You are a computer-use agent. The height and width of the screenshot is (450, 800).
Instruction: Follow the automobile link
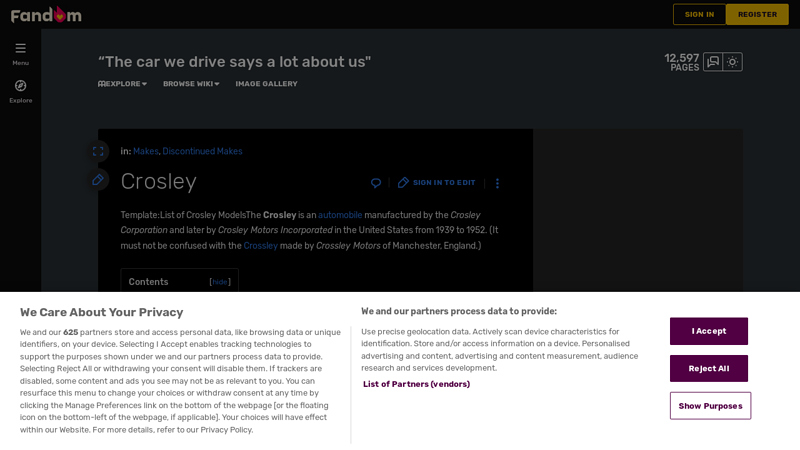click(340, 215)
